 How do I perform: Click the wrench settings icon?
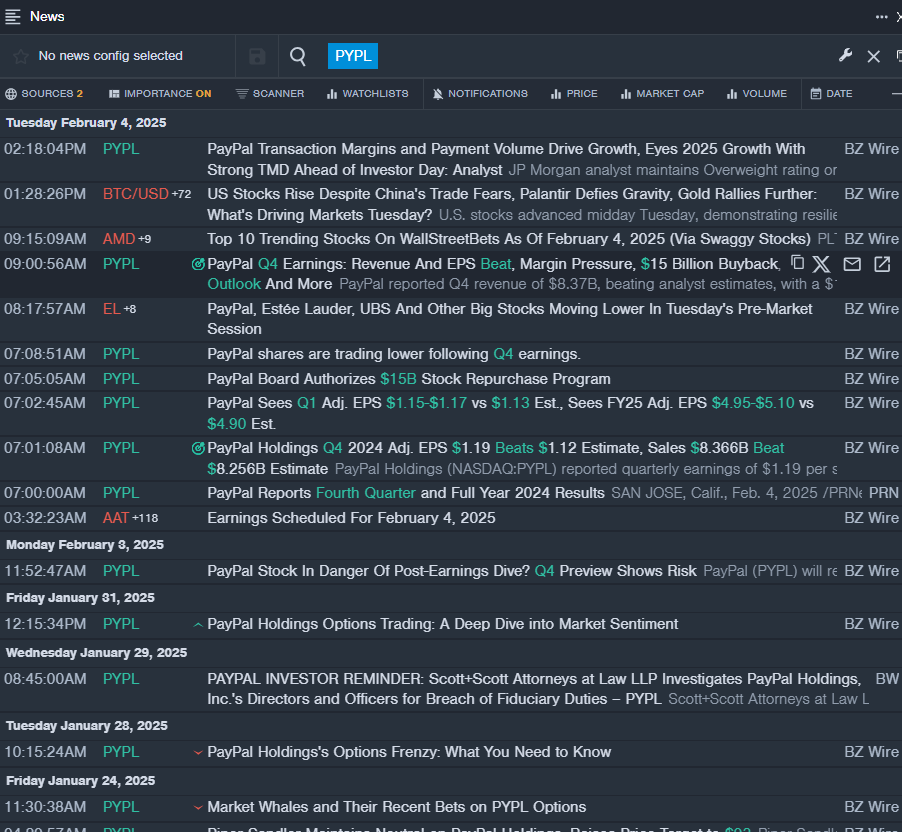coord(845,56)
